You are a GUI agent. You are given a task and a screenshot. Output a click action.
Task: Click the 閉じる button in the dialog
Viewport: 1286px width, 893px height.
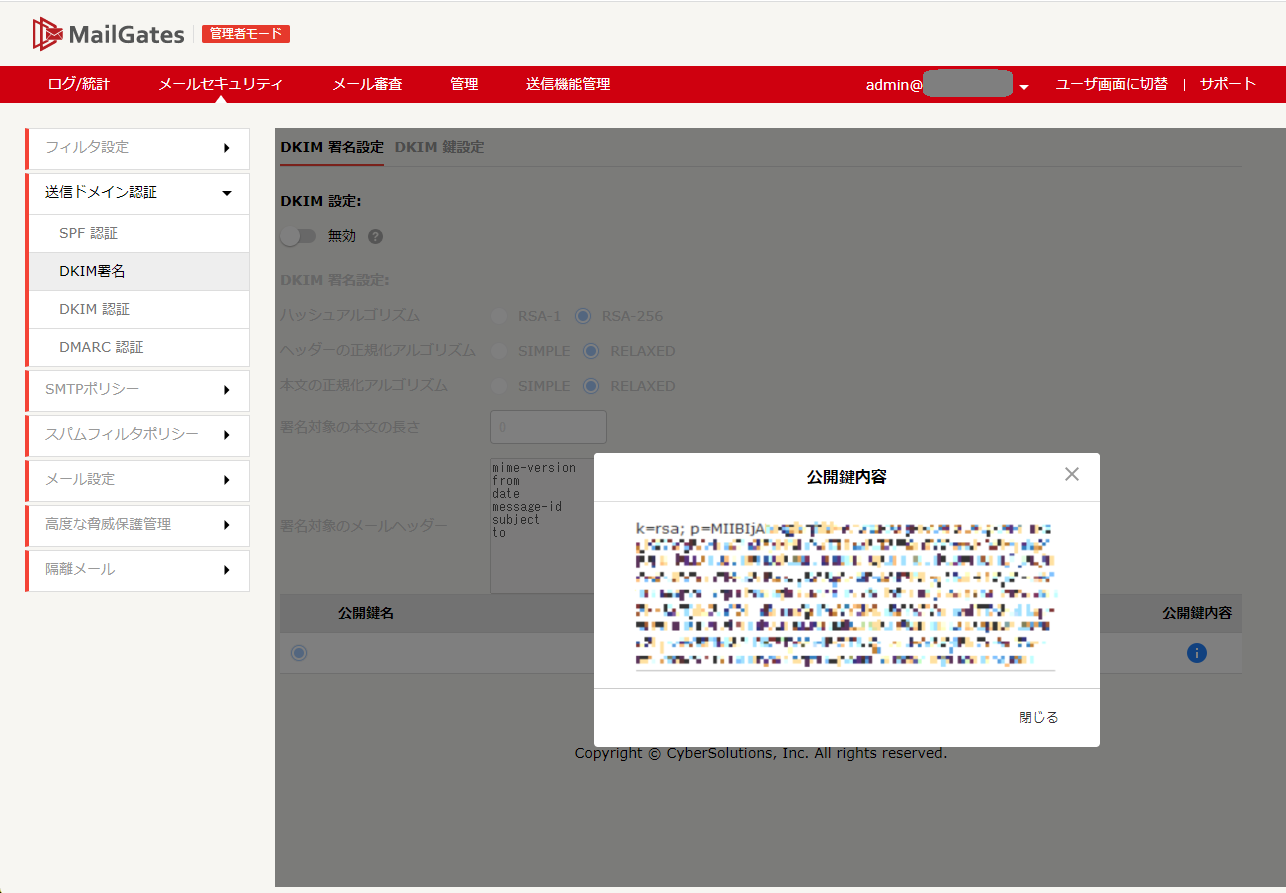pyautogui.click(x=1038, y=717)
